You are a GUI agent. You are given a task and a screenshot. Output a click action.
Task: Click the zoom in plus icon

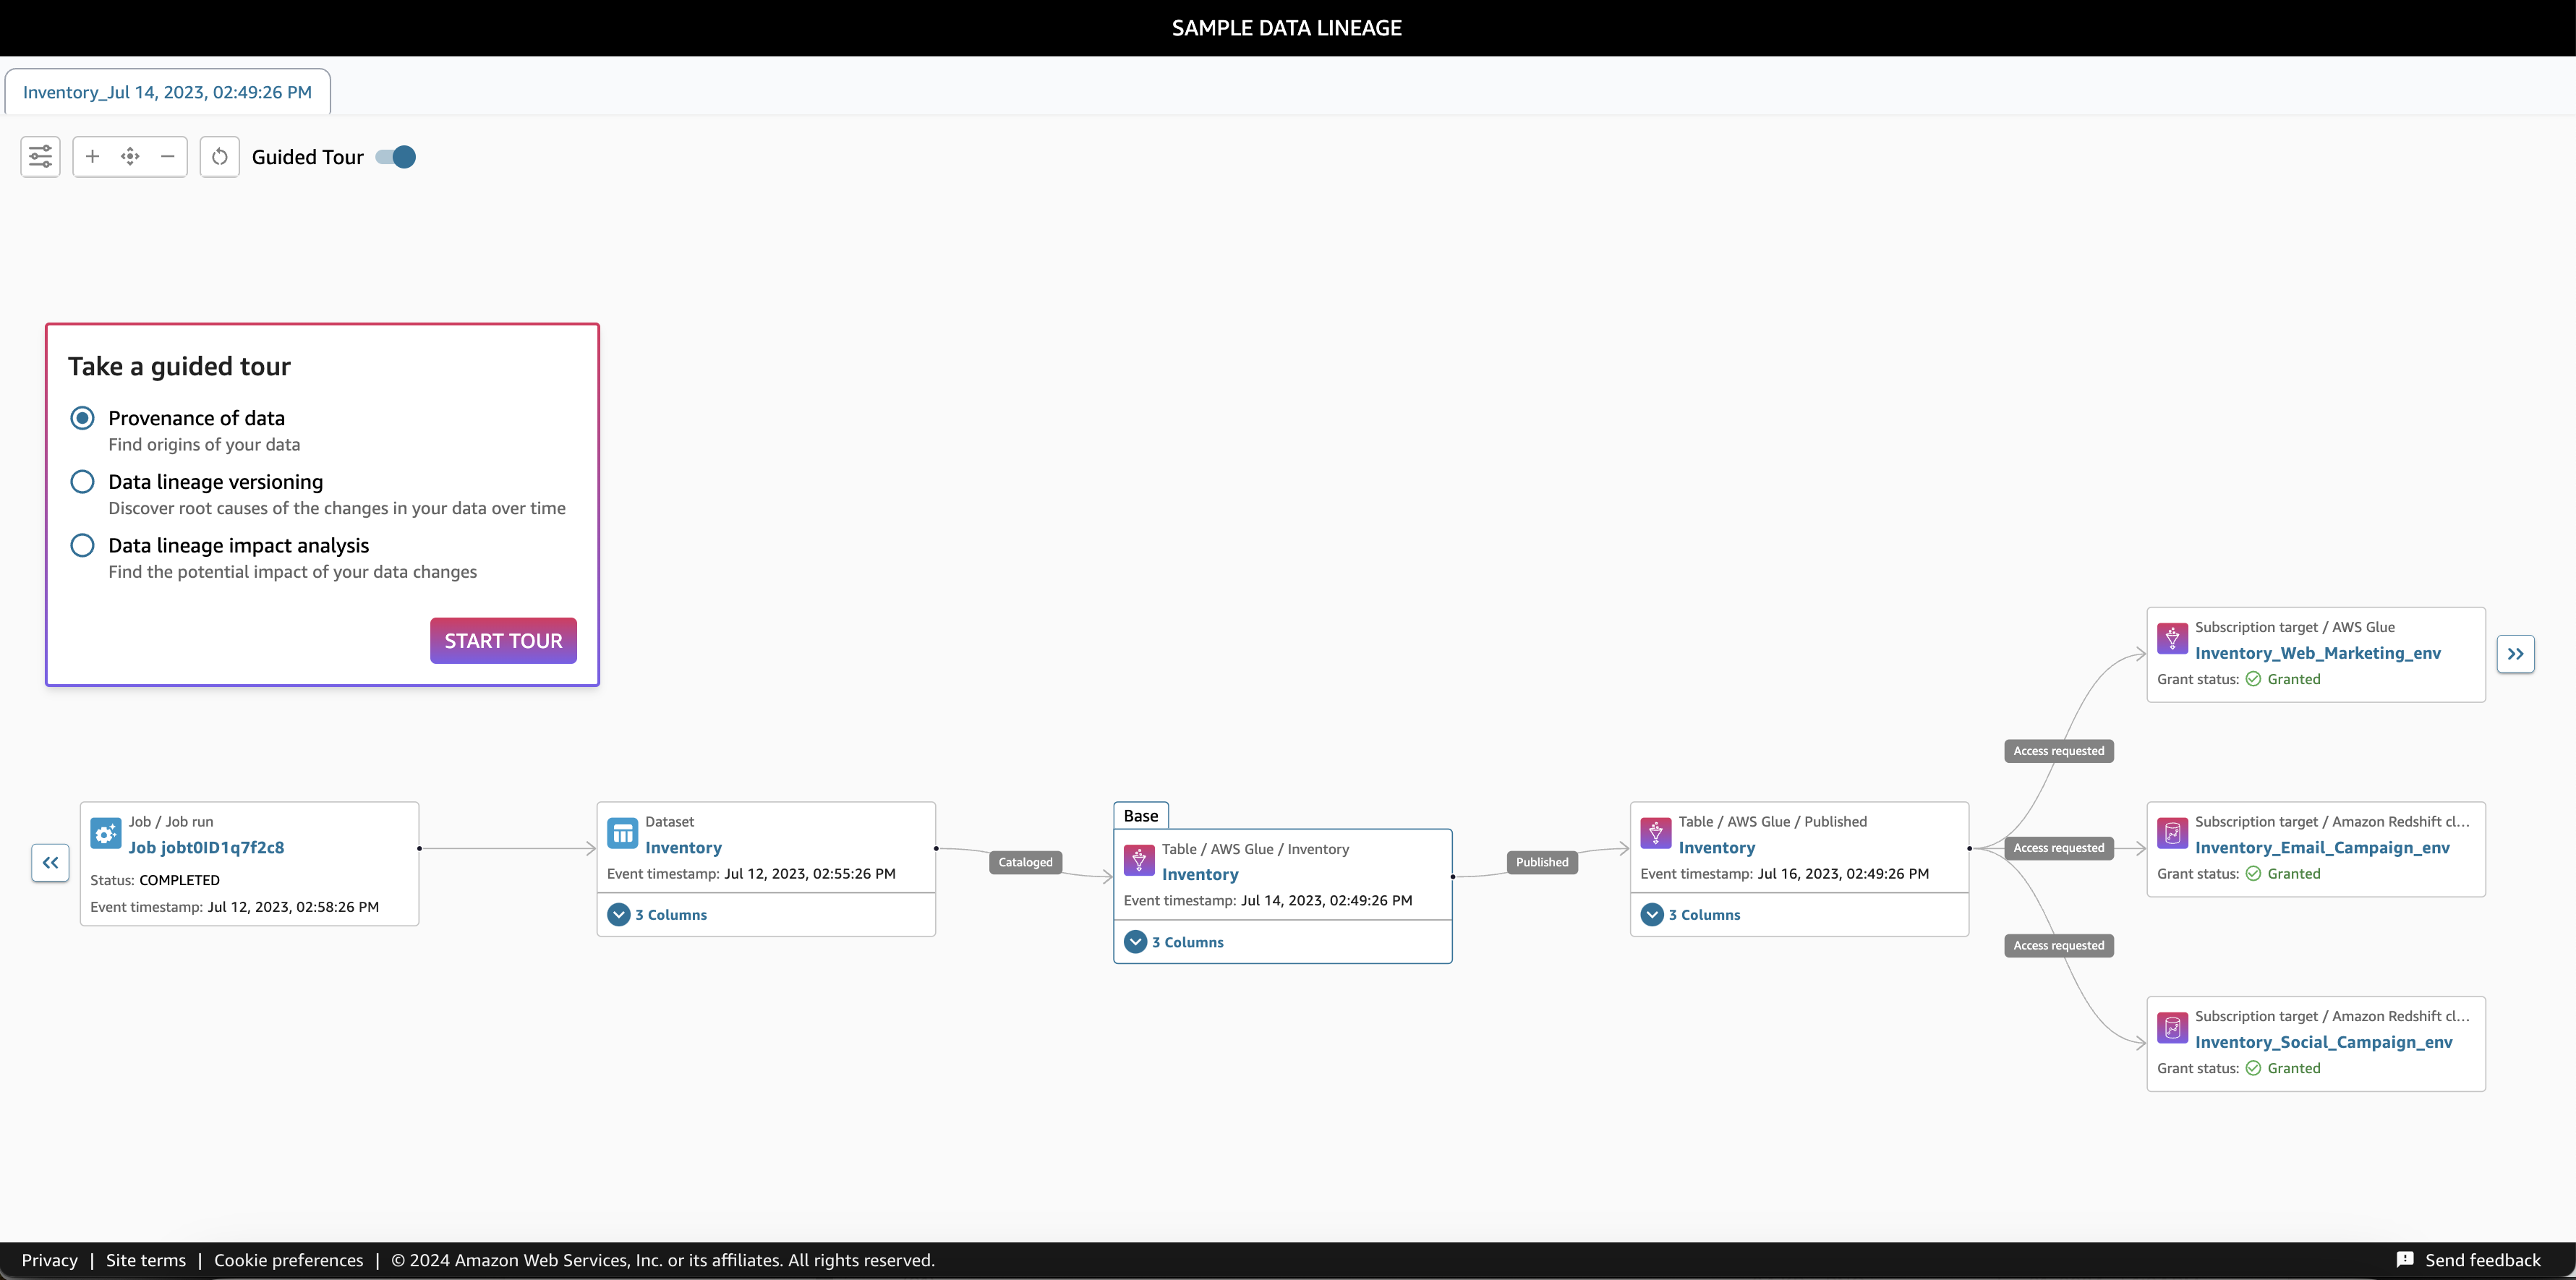[x=92, y=157]
